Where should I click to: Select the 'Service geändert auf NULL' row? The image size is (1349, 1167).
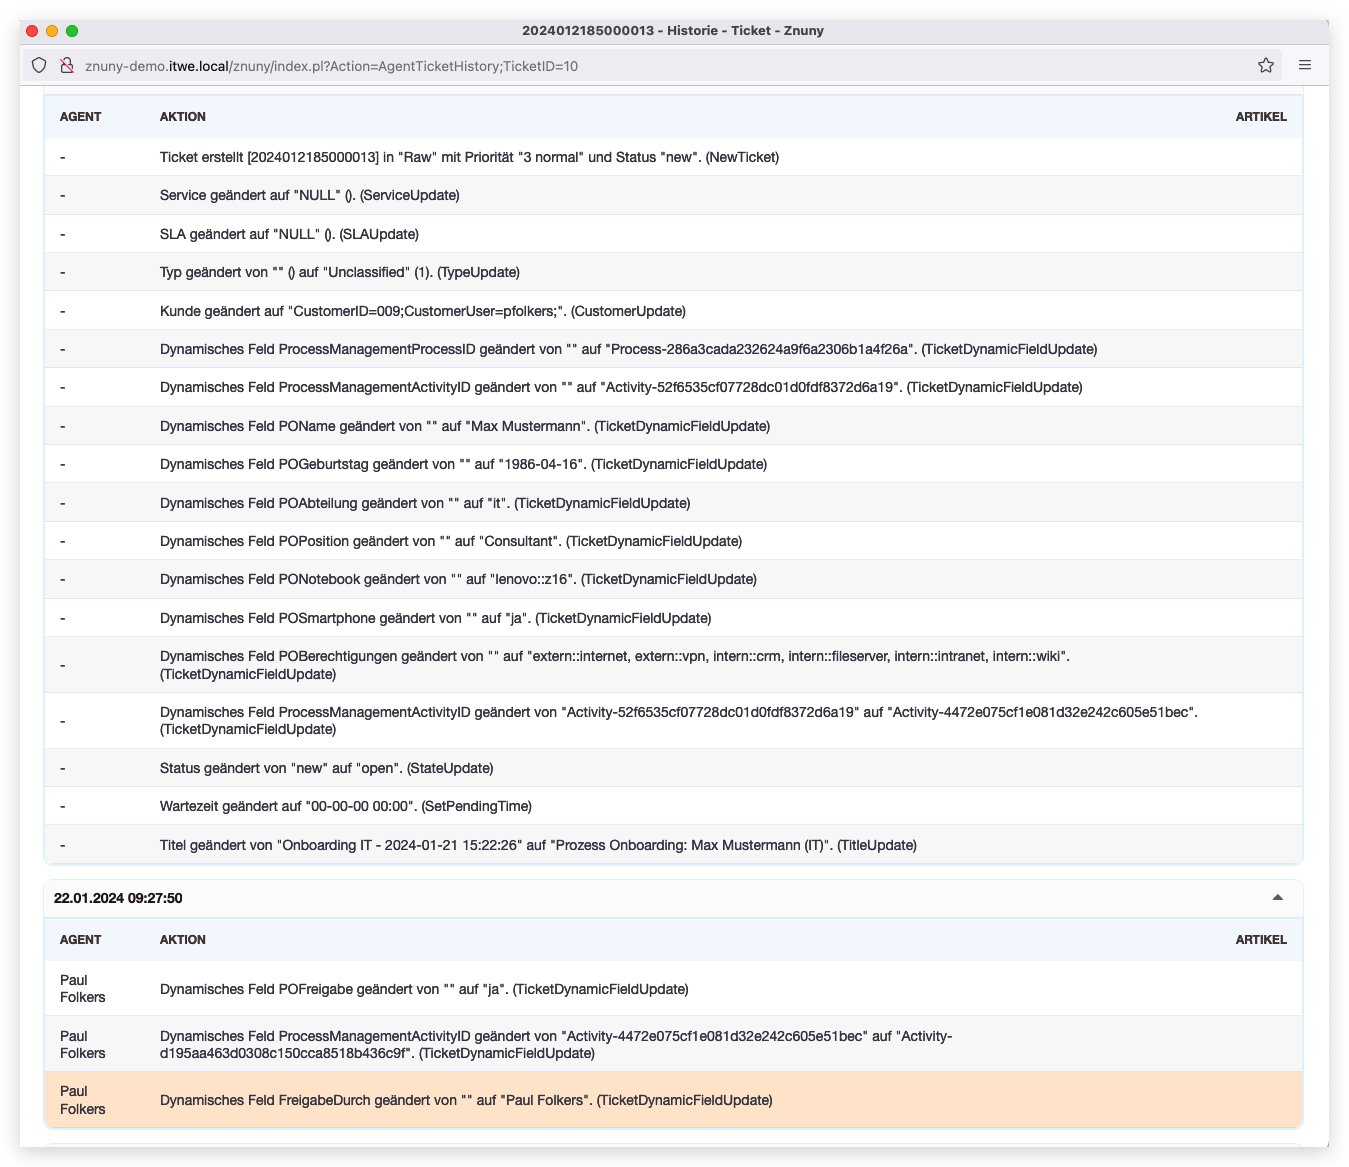coord(673,195)
